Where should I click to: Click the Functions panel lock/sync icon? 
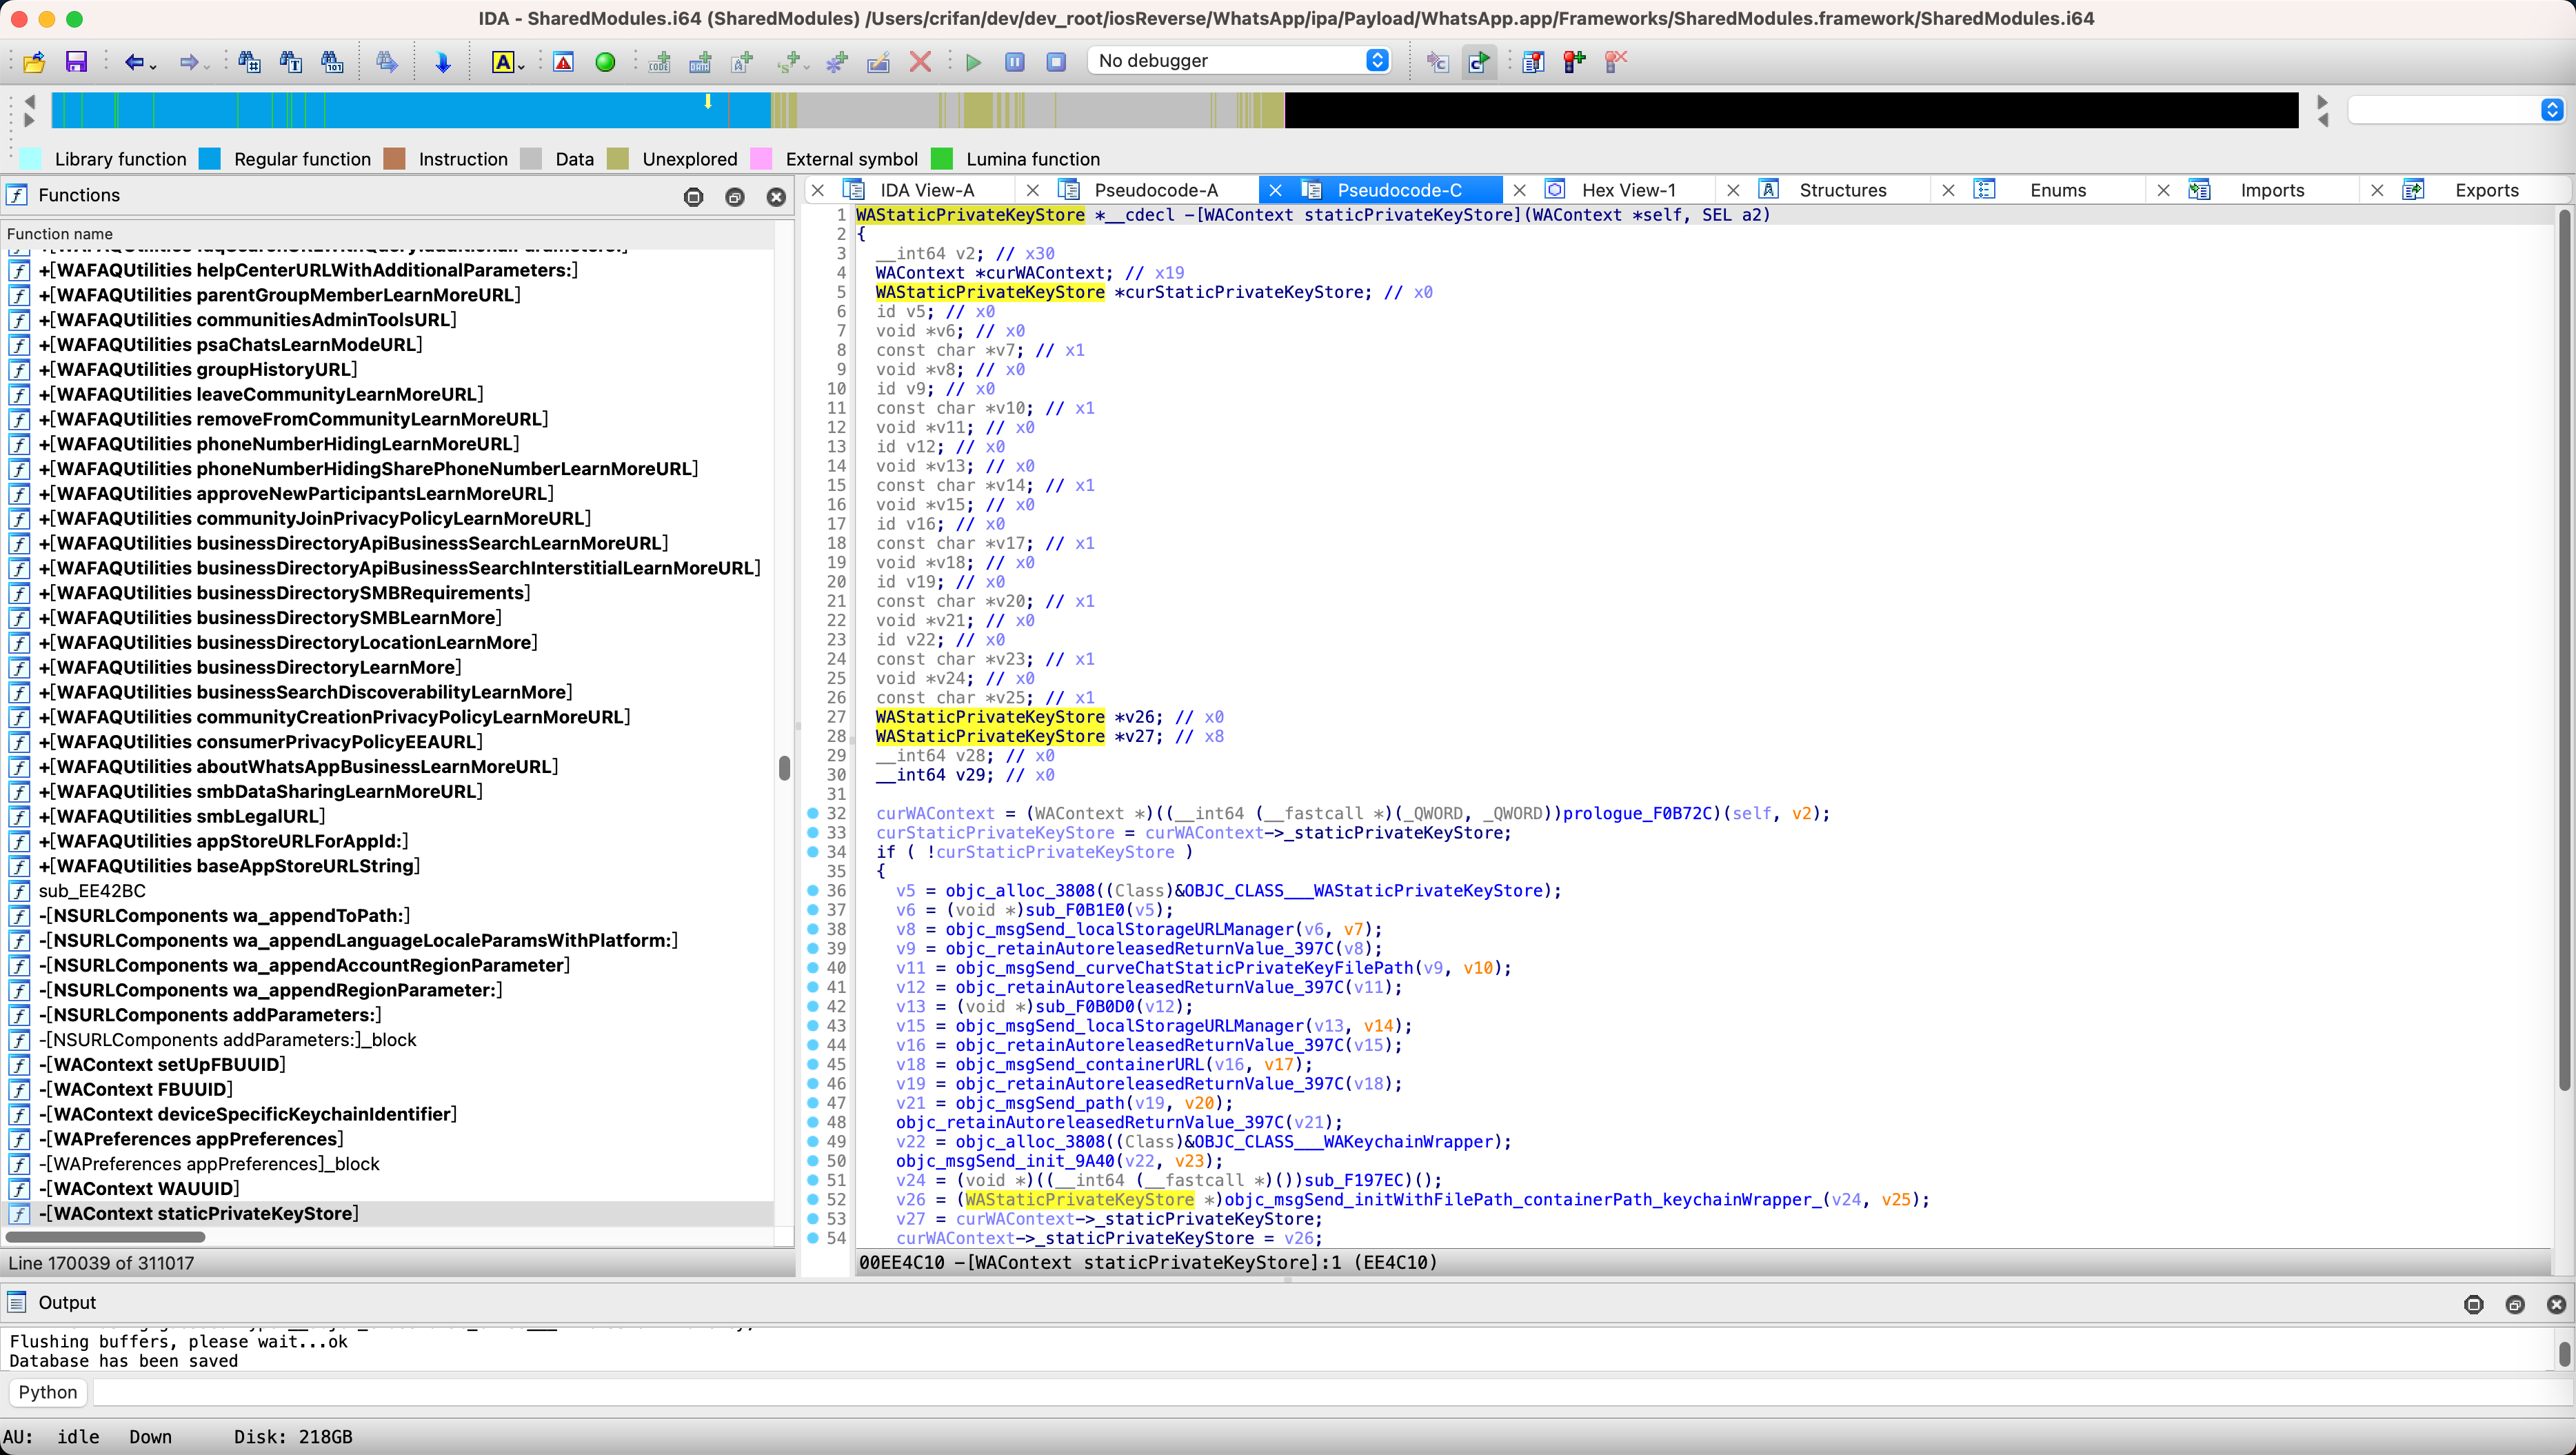pyautogui.click(x=693, y=197)
